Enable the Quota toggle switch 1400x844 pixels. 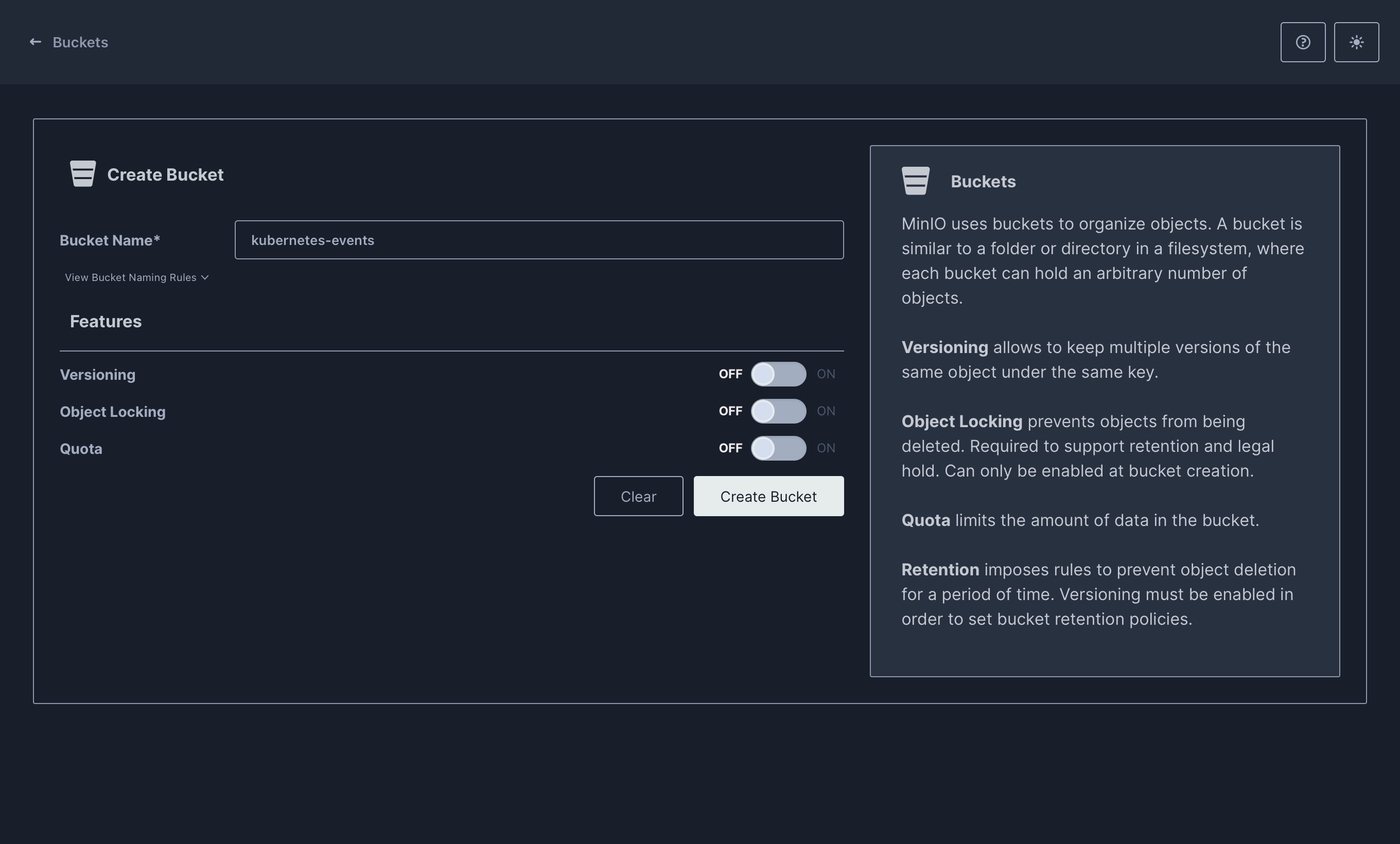(x=778, y=448)
